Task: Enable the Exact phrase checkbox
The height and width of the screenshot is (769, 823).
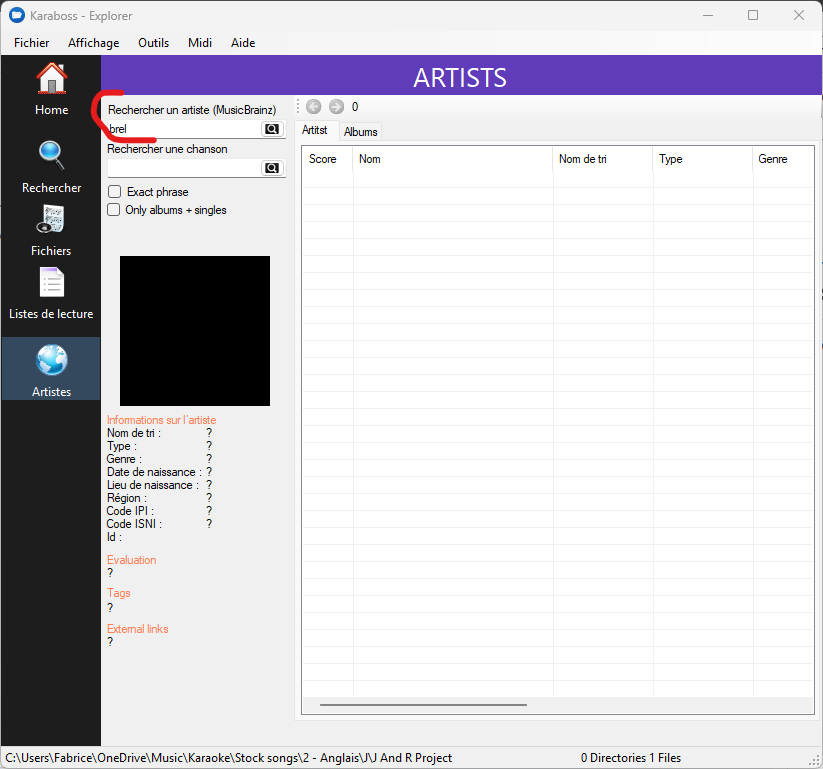Action: tap(115, 192)
